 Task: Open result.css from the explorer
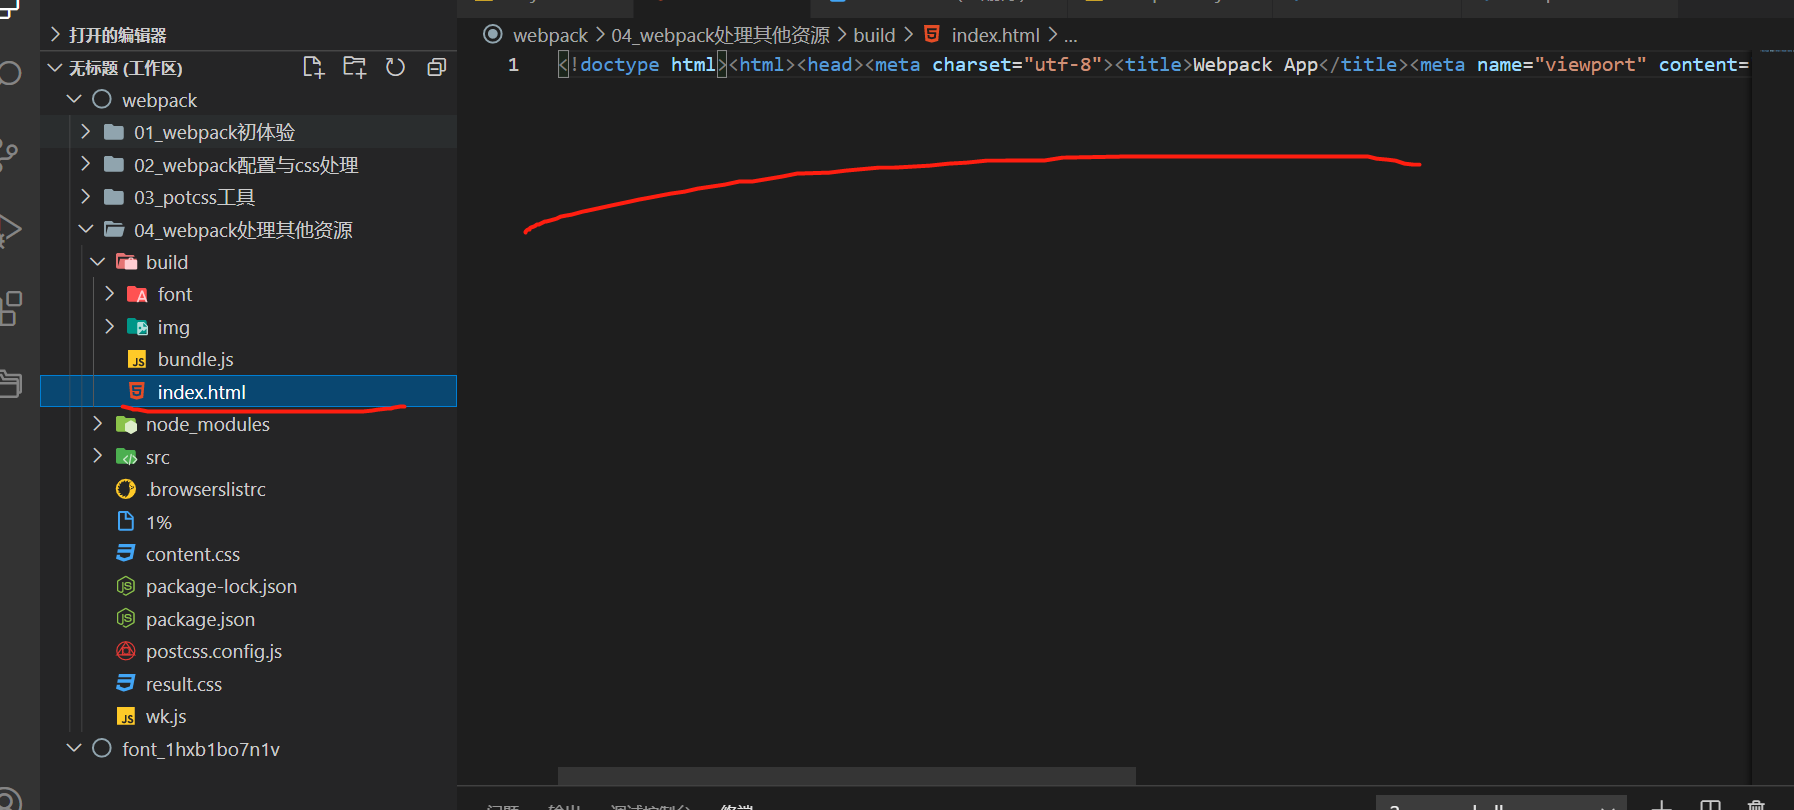point(184,684)
